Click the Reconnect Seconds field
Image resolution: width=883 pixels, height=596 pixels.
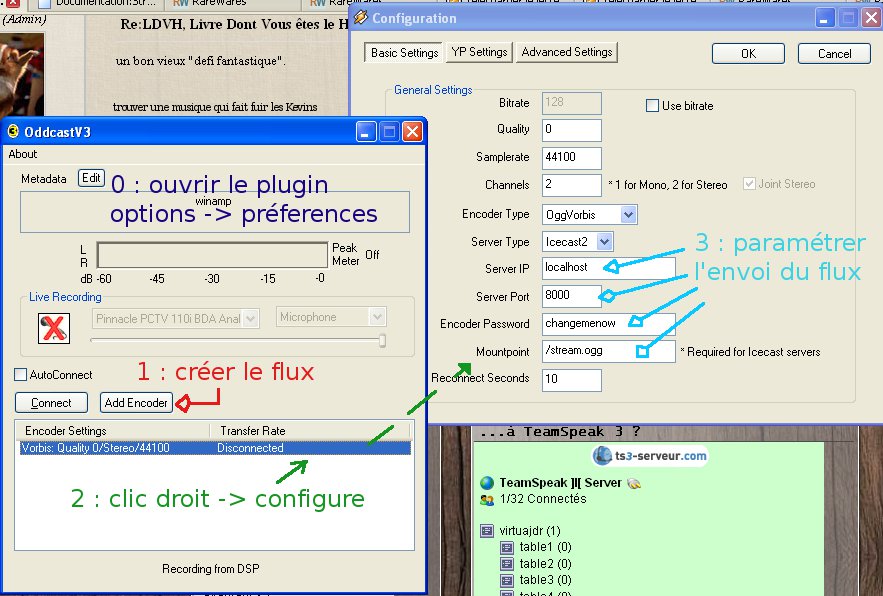572,380
